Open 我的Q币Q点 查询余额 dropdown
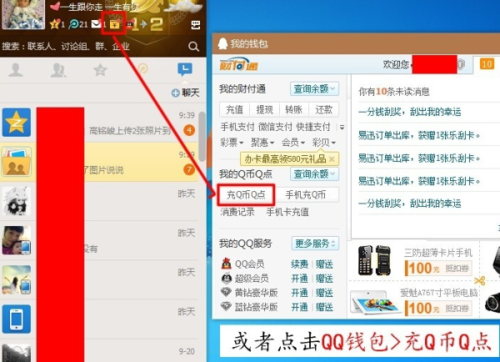The image size is (500, 362). point(314,174)
